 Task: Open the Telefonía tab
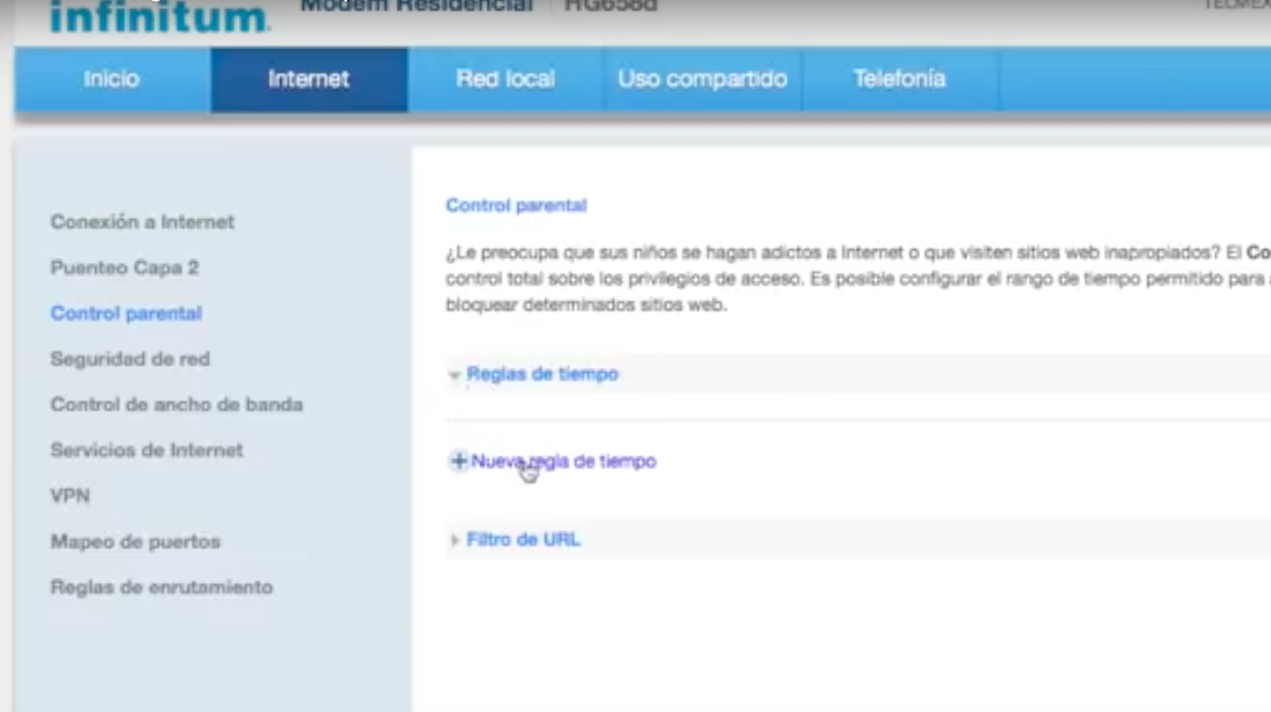click(x=898, y=79)
